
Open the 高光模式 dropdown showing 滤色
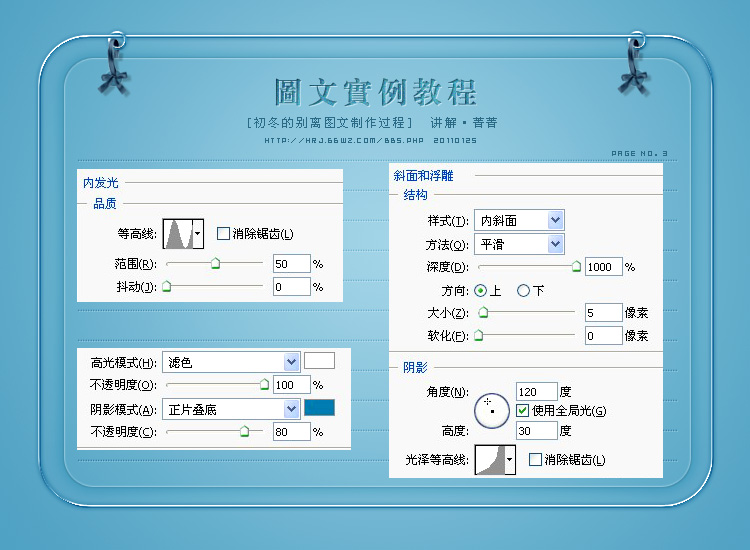coord(231,362)
